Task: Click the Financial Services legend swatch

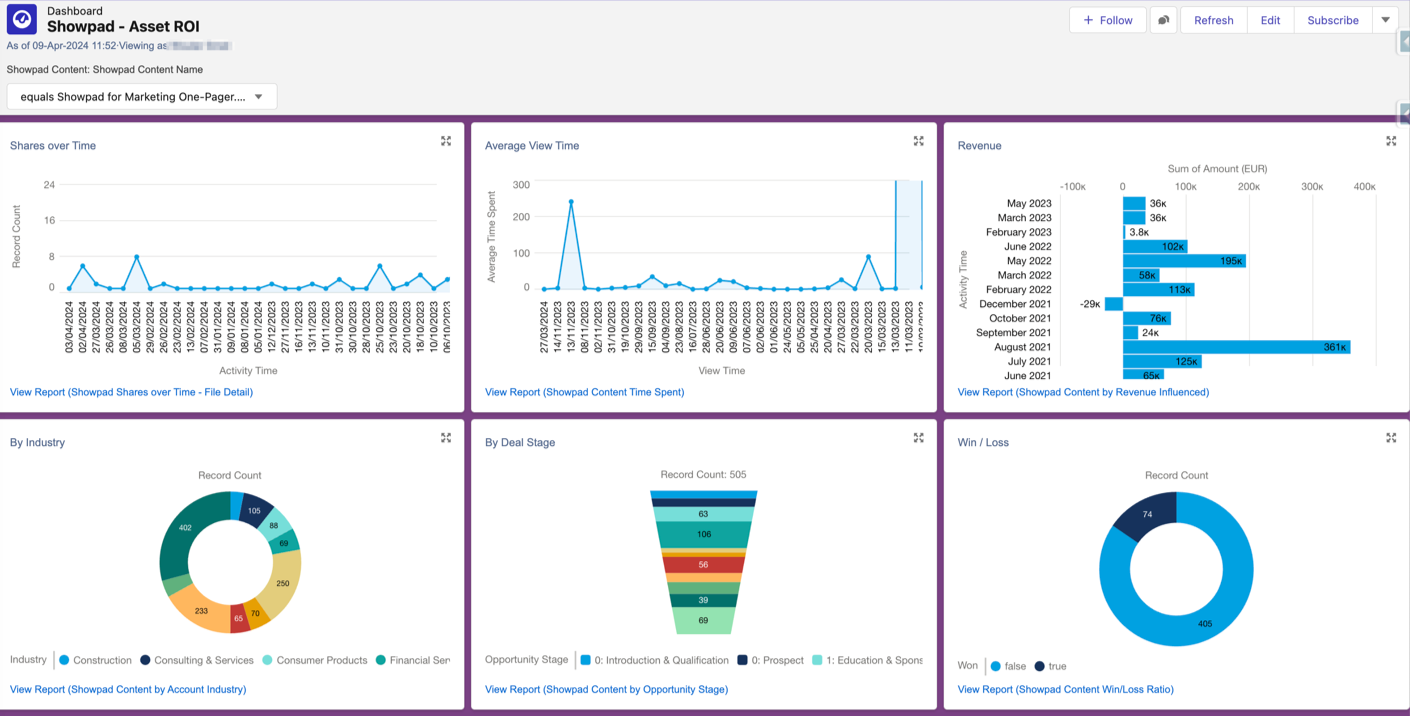Action: click(380, 660)
